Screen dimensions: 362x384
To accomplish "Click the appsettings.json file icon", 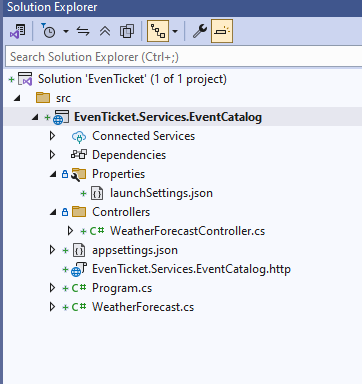I will (x=79, y=250).
